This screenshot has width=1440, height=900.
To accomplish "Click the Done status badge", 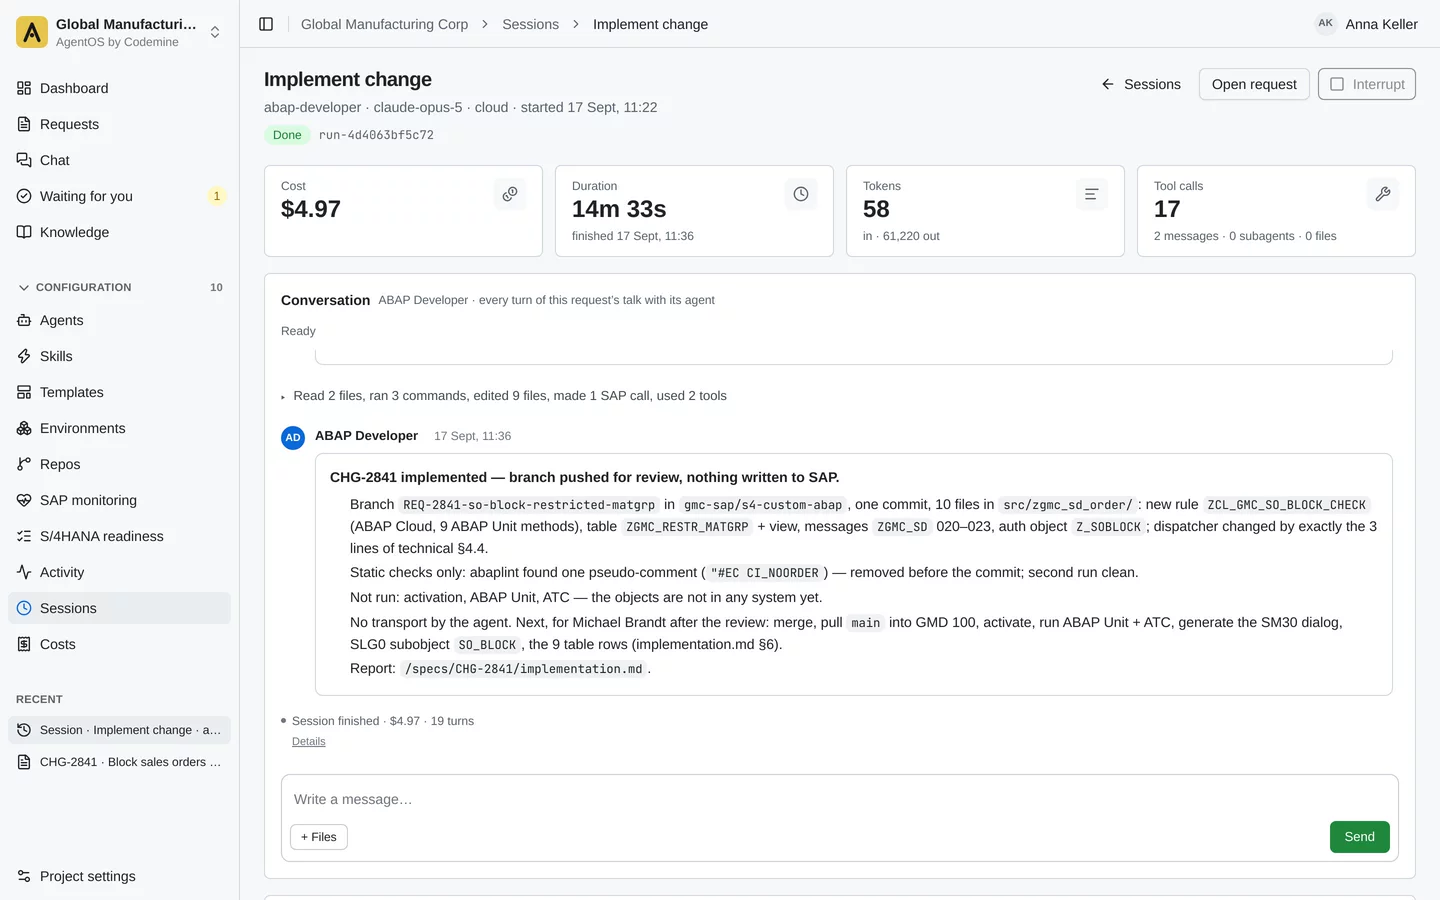I will [x=287, y=135].
